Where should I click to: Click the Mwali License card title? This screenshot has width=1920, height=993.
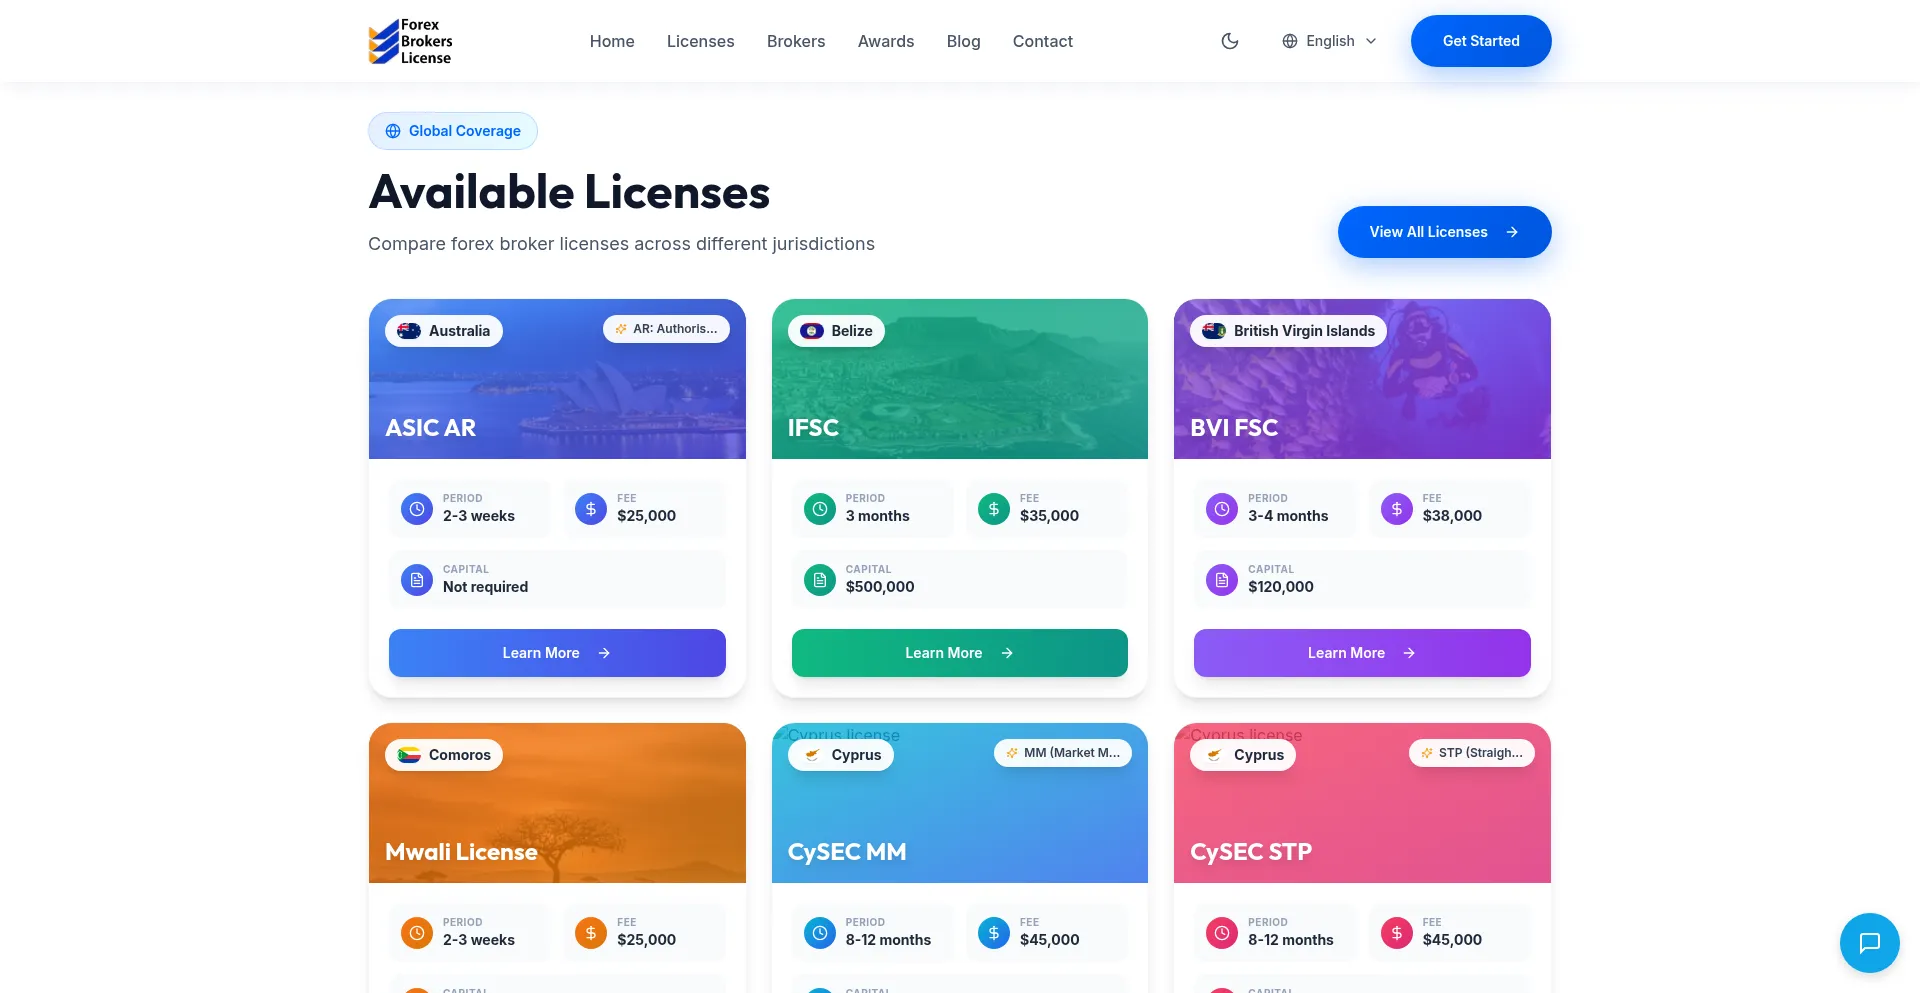point(461,852)
